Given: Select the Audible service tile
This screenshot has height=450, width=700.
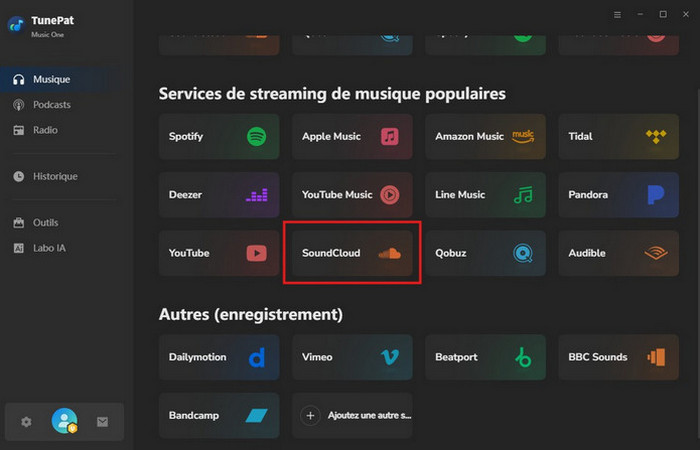Looking at the screenshot, I should coord(618,253).
